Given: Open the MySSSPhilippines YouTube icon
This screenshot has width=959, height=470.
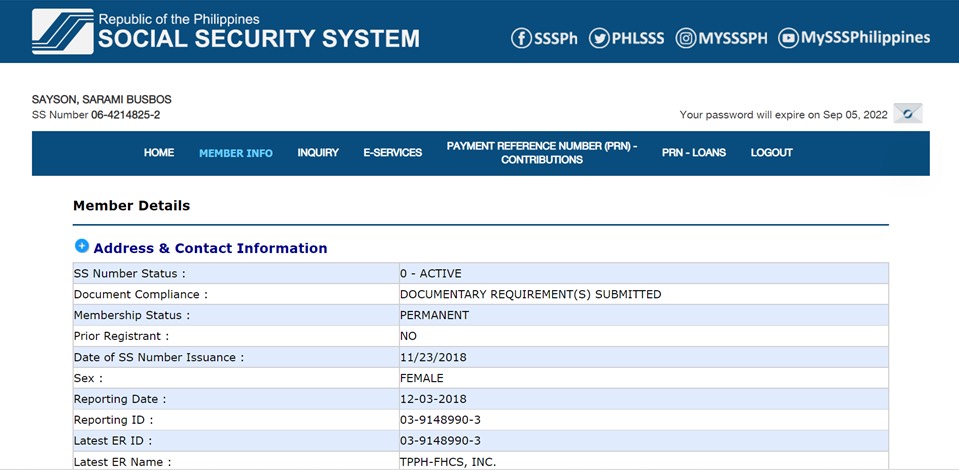Looking at the screenshot, I should point(788,38).
